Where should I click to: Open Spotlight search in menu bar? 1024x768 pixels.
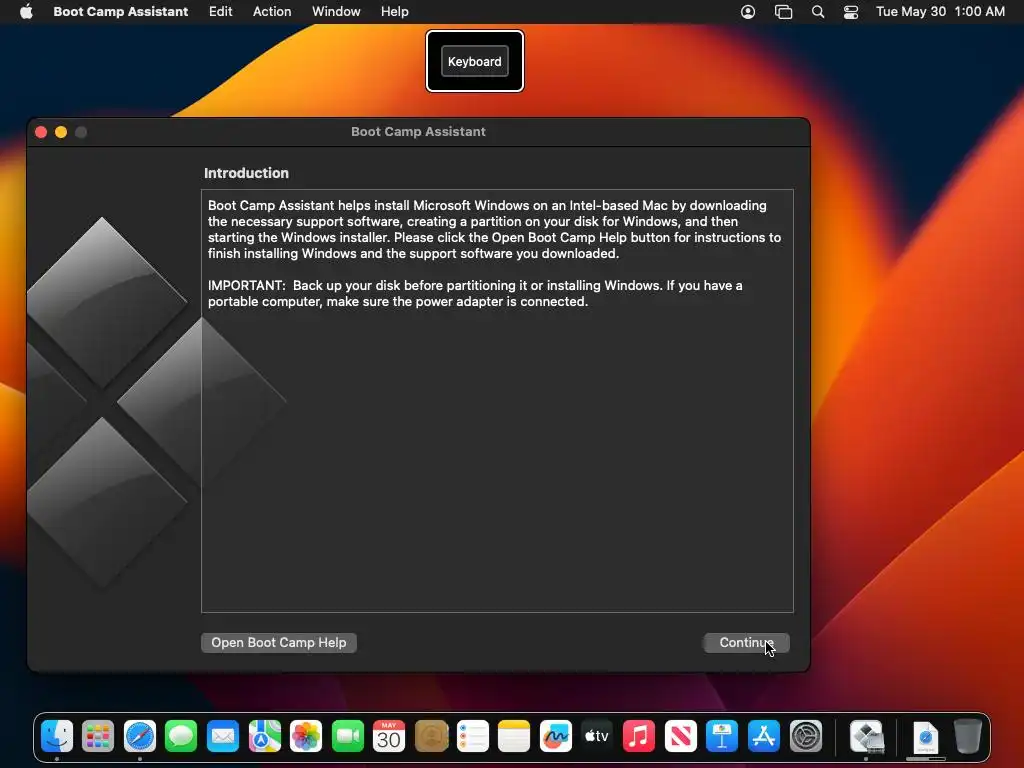coord(818,12)
